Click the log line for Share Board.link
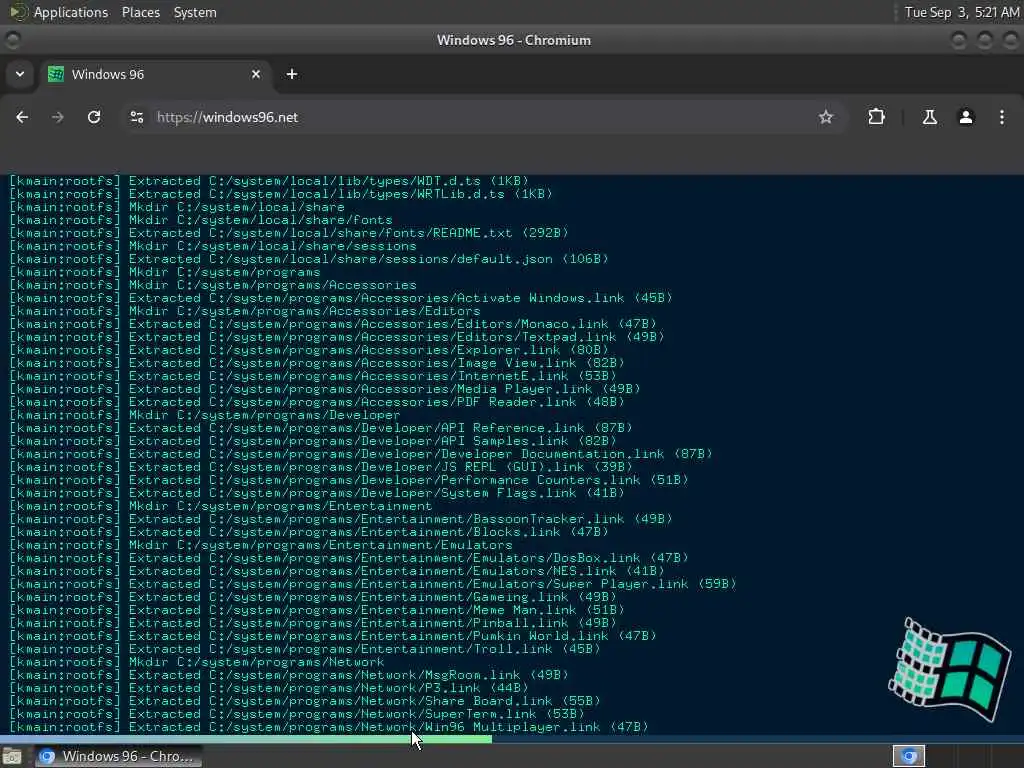The image size is (1024, 768). 304,701
